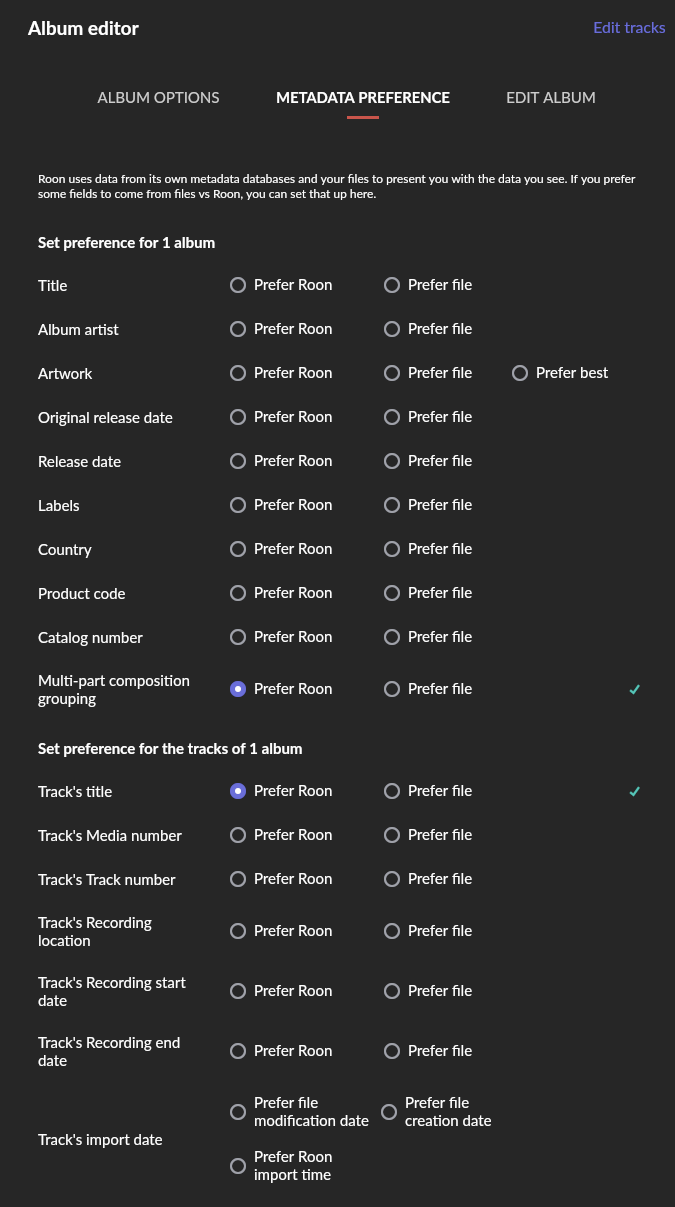This screenshot has width=675, height=1207.
Task: Set Original release date to Prefer file
Action: click(x=392, y=417)
